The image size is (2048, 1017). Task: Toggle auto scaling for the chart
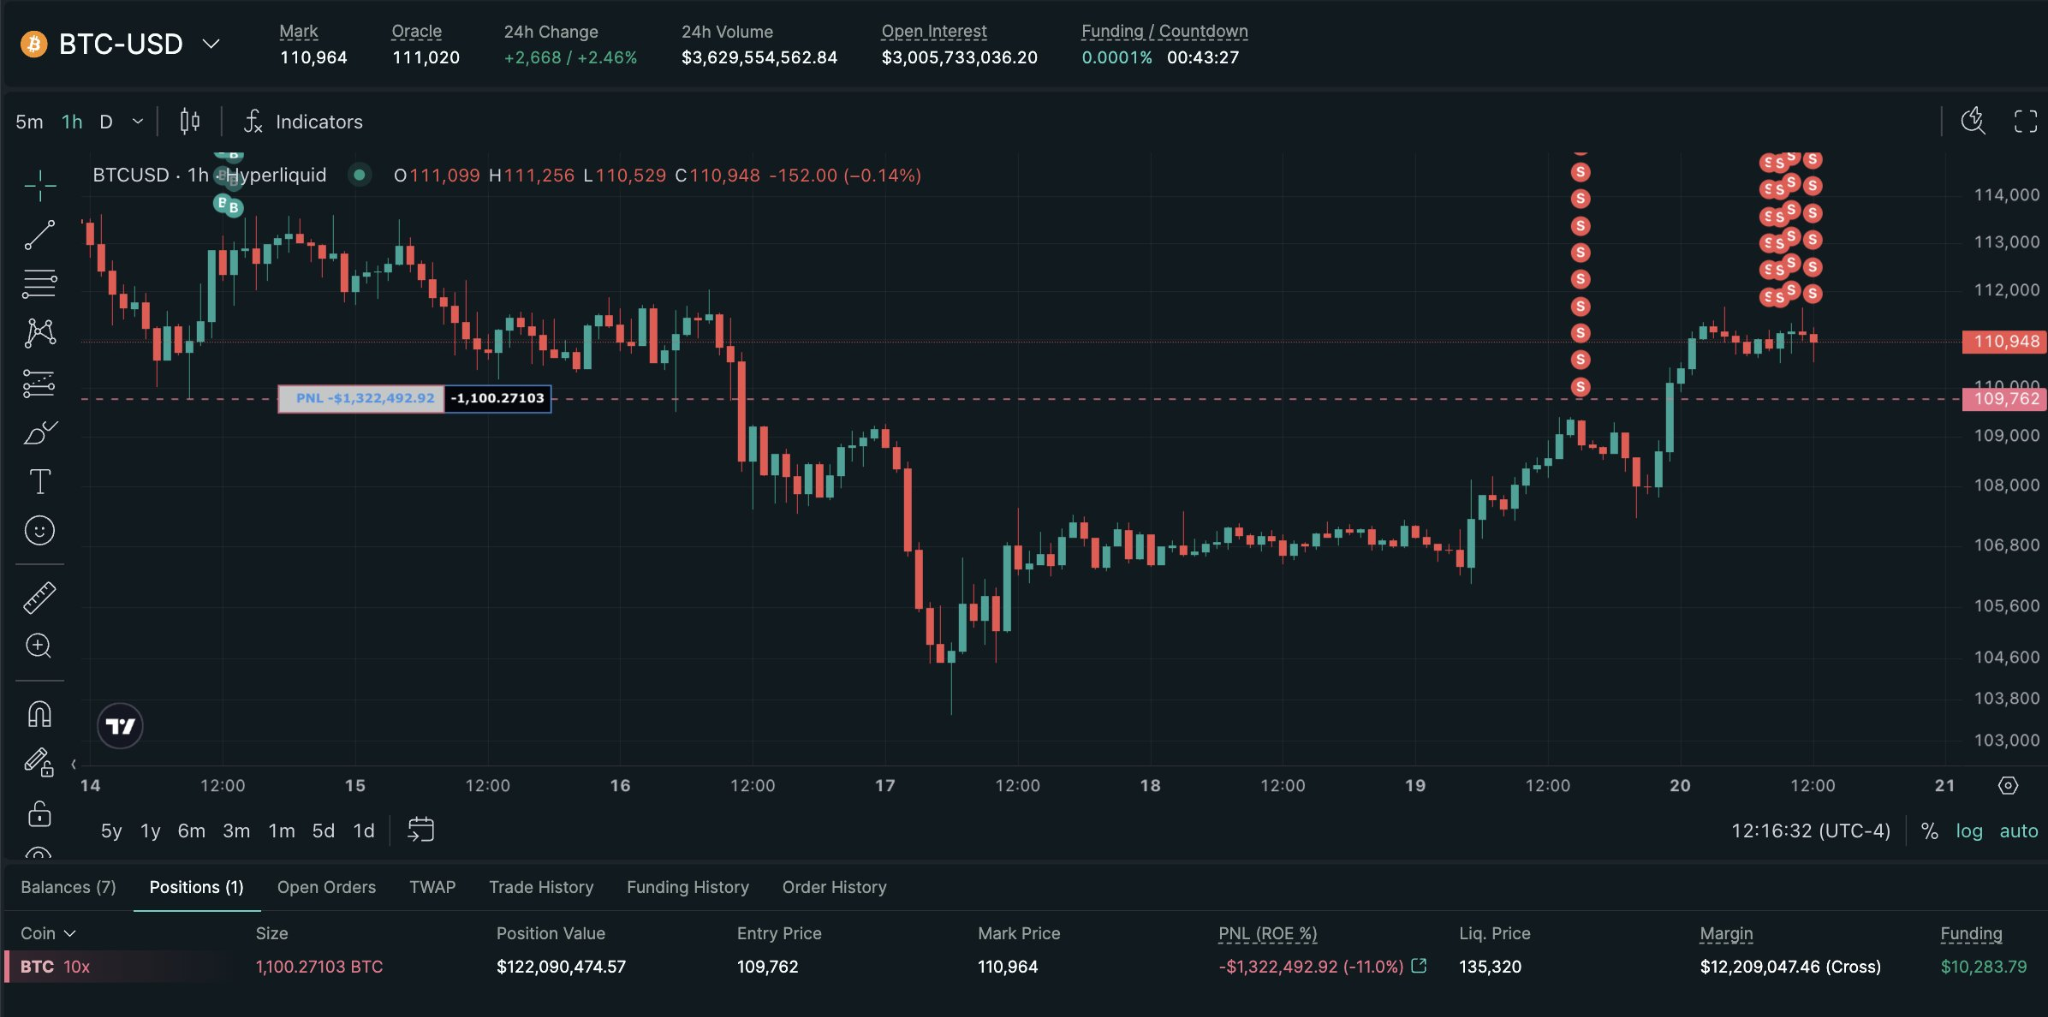click(x=2018, y=830)
